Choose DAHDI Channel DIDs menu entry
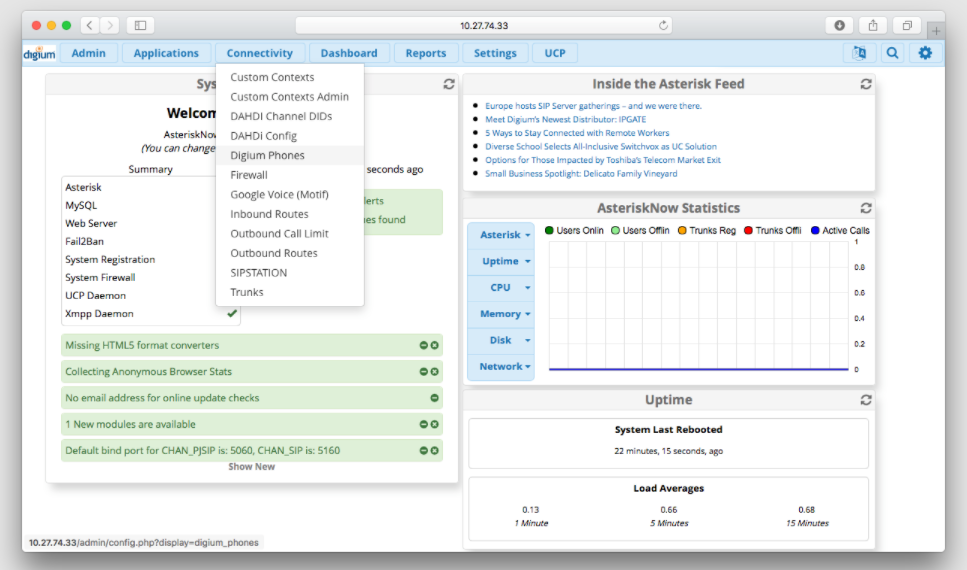The height and width of the screenshot is (570, 967). click(x=290, y=116)
